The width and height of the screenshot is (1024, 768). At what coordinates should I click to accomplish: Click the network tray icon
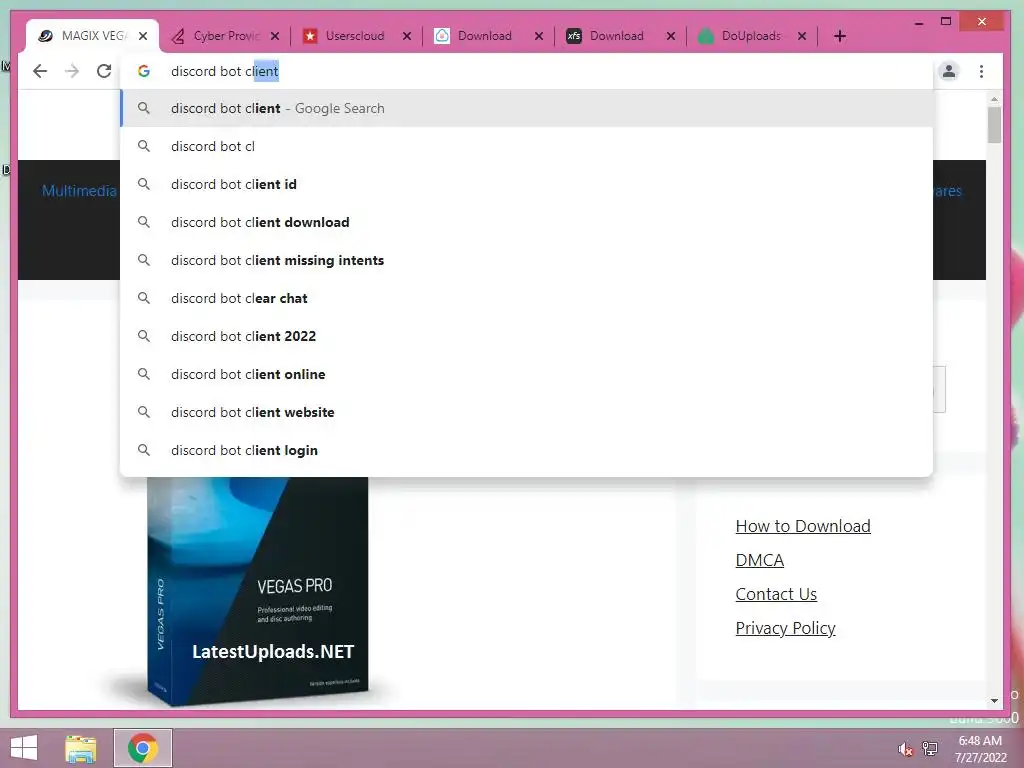point(930,748)
